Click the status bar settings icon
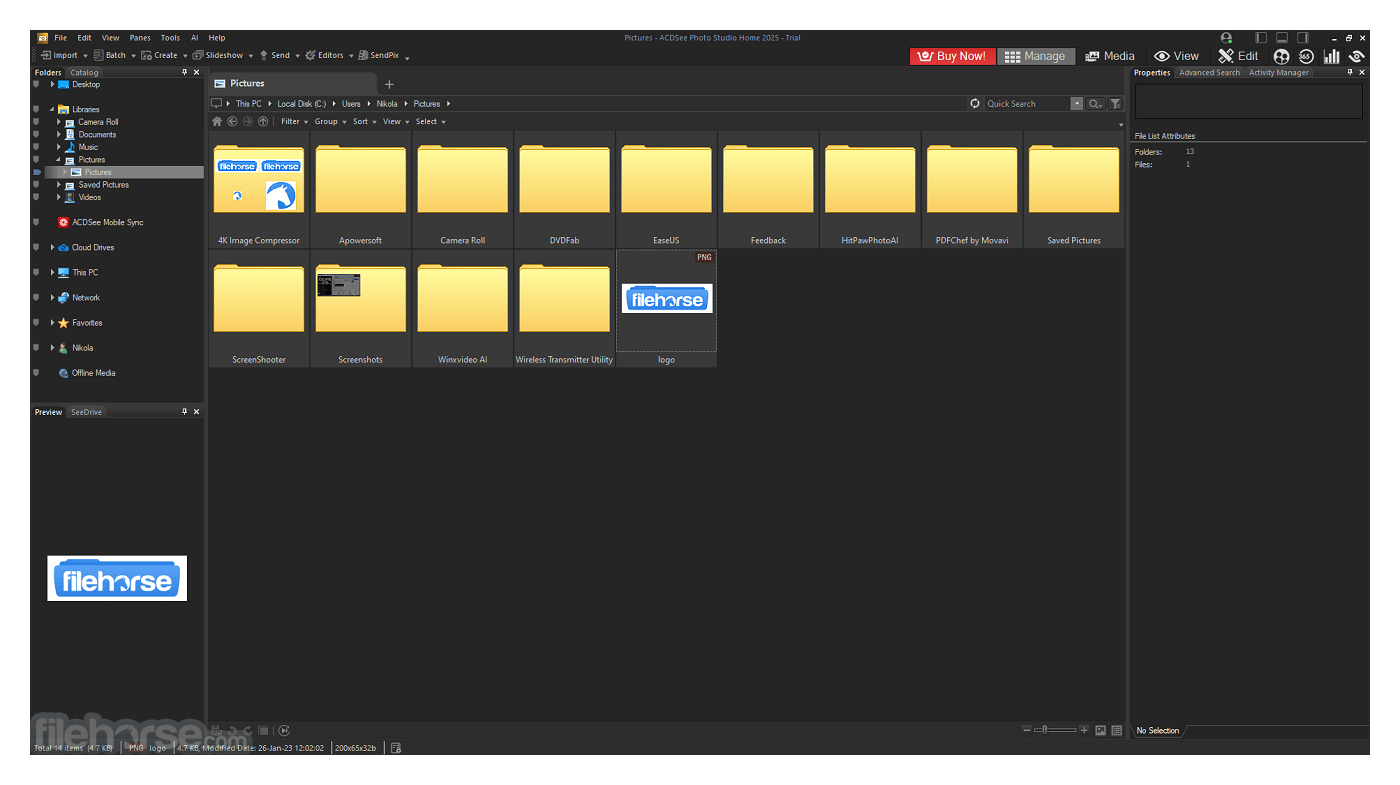 point(396,748)
